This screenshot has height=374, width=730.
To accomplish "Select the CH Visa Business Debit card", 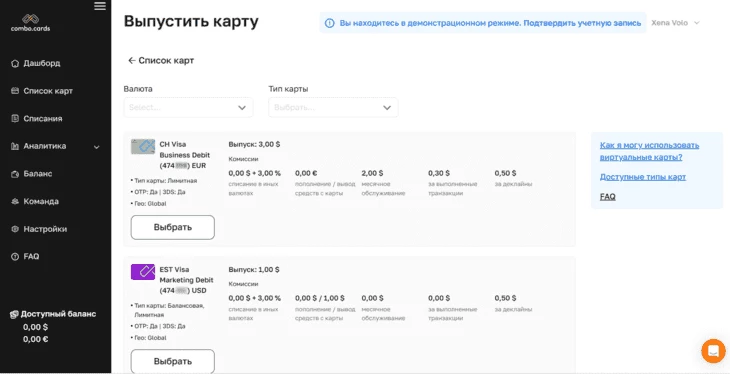I will coord(173,227).
